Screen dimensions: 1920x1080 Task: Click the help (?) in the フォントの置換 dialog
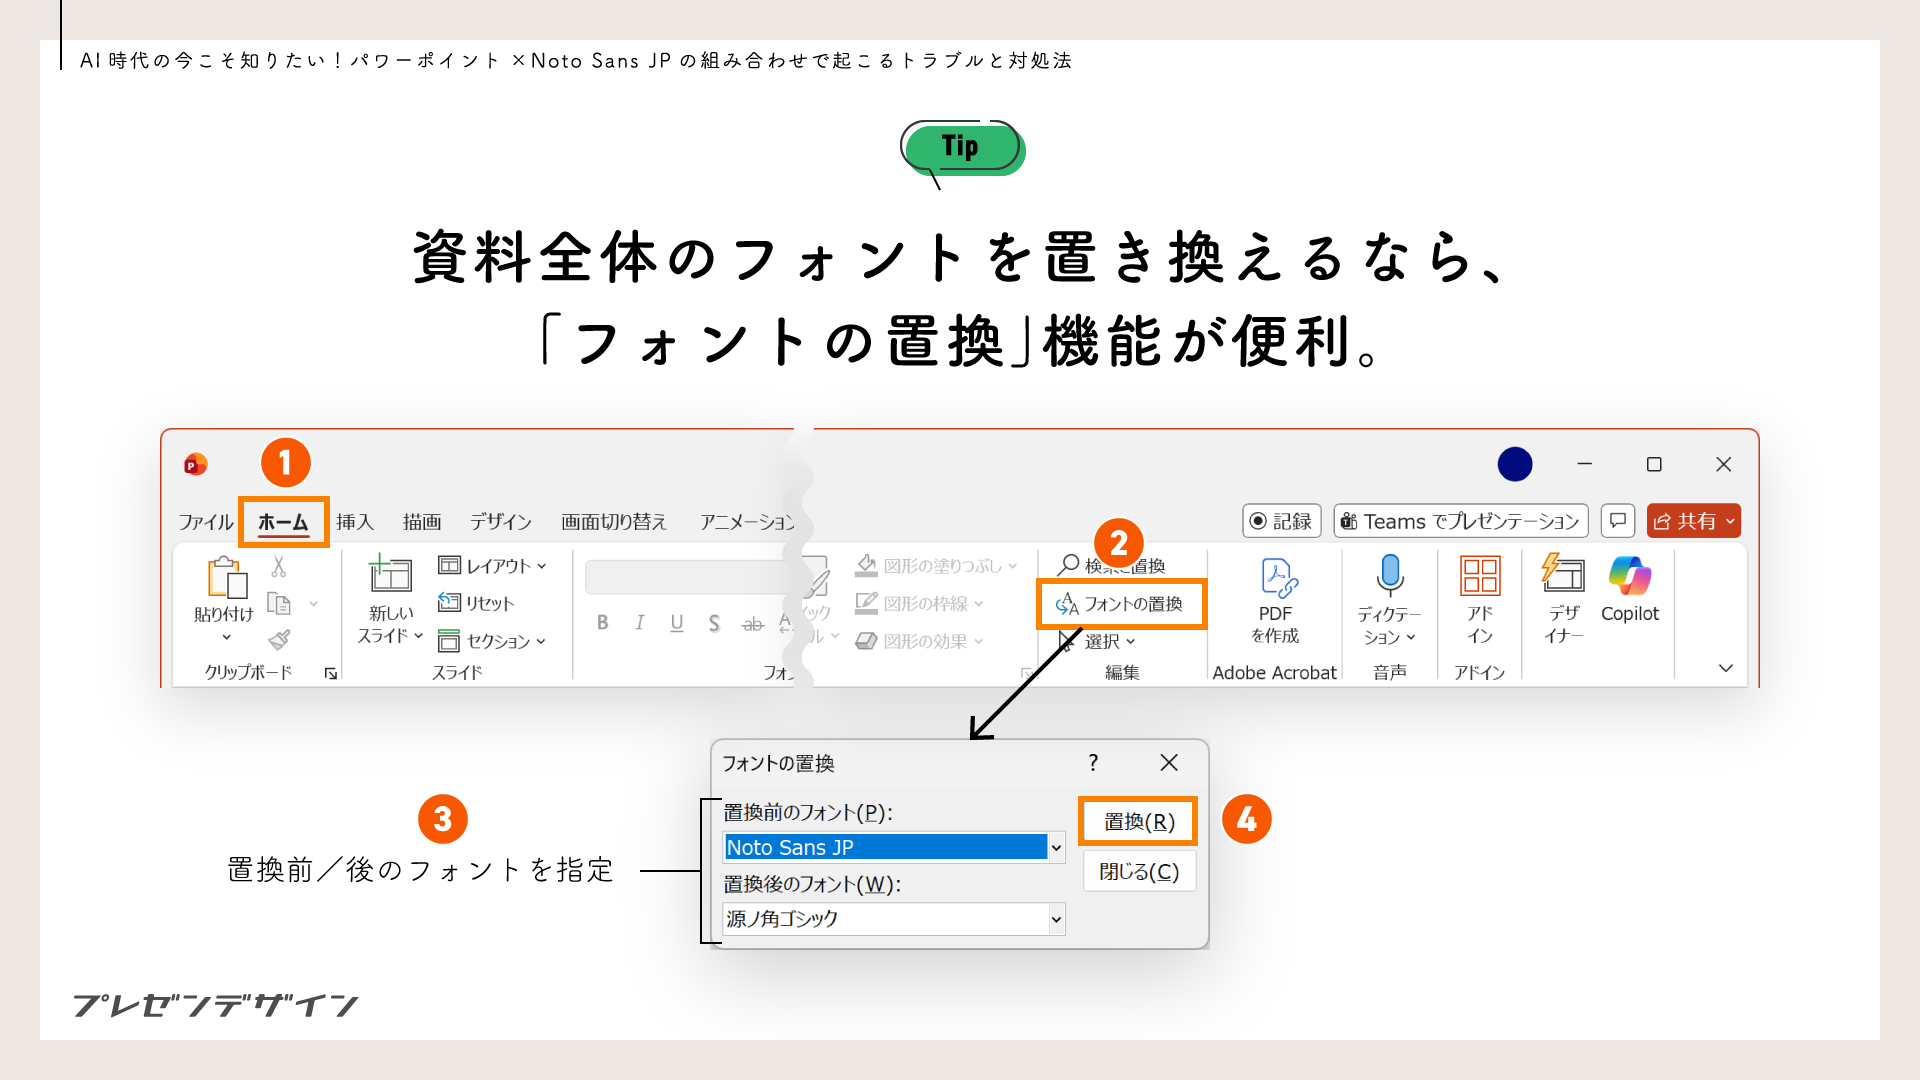(x=1093, y=763)
